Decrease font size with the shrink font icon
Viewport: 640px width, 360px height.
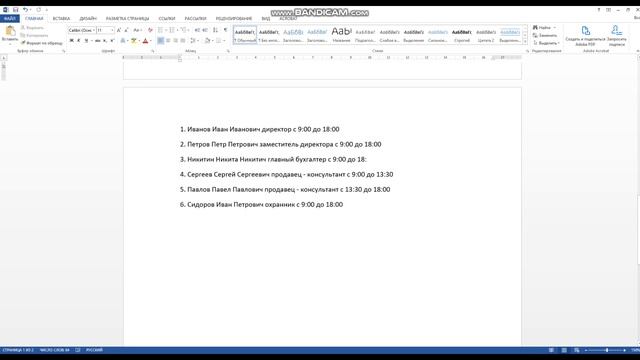[x=127, y=30]
